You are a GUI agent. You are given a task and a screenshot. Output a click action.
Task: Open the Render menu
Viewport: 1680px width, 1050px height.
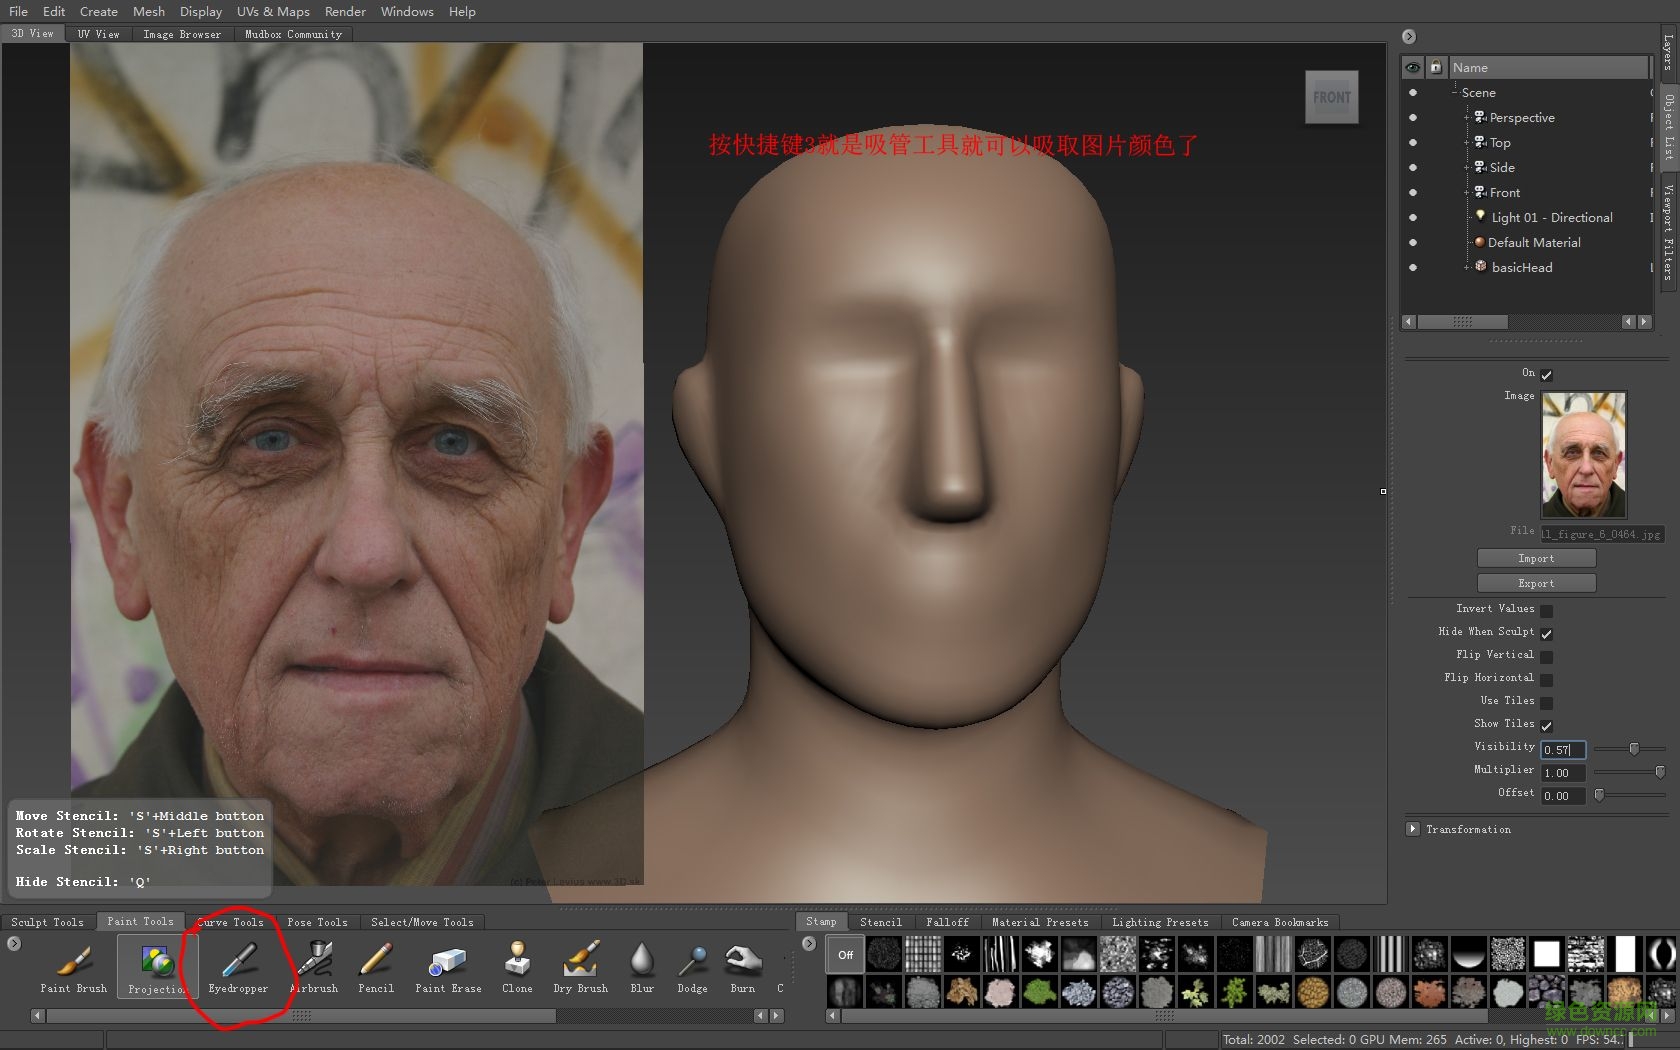click(344, 11)
